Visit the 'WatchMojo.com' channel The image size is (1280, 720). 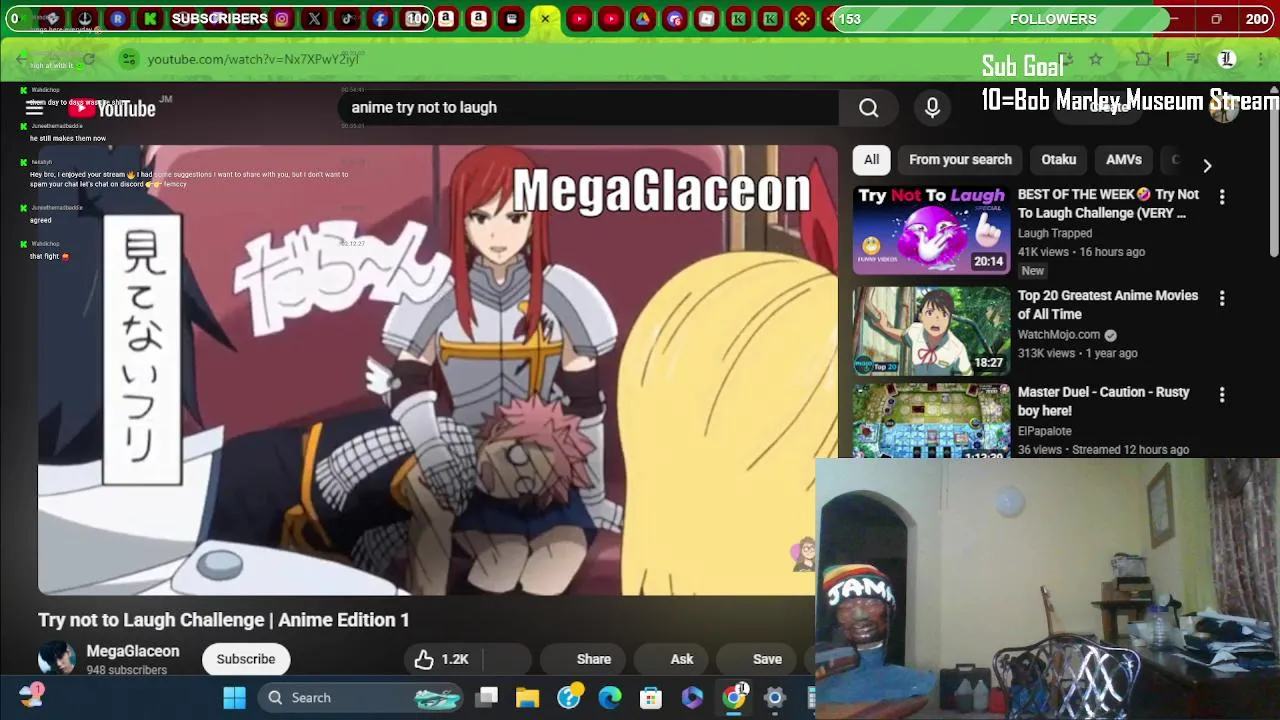(1059, 335)
